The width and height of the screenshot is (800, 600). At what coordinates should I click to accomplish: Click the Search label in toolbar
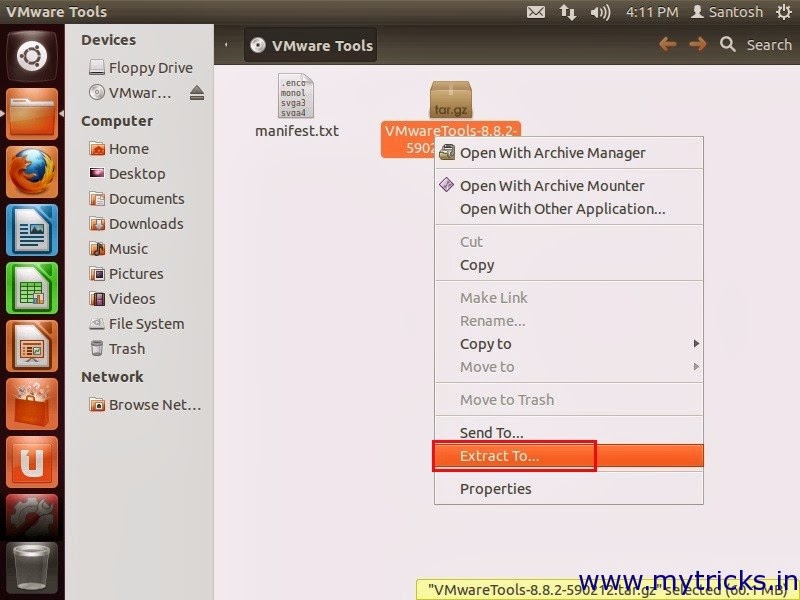point(769,45)
